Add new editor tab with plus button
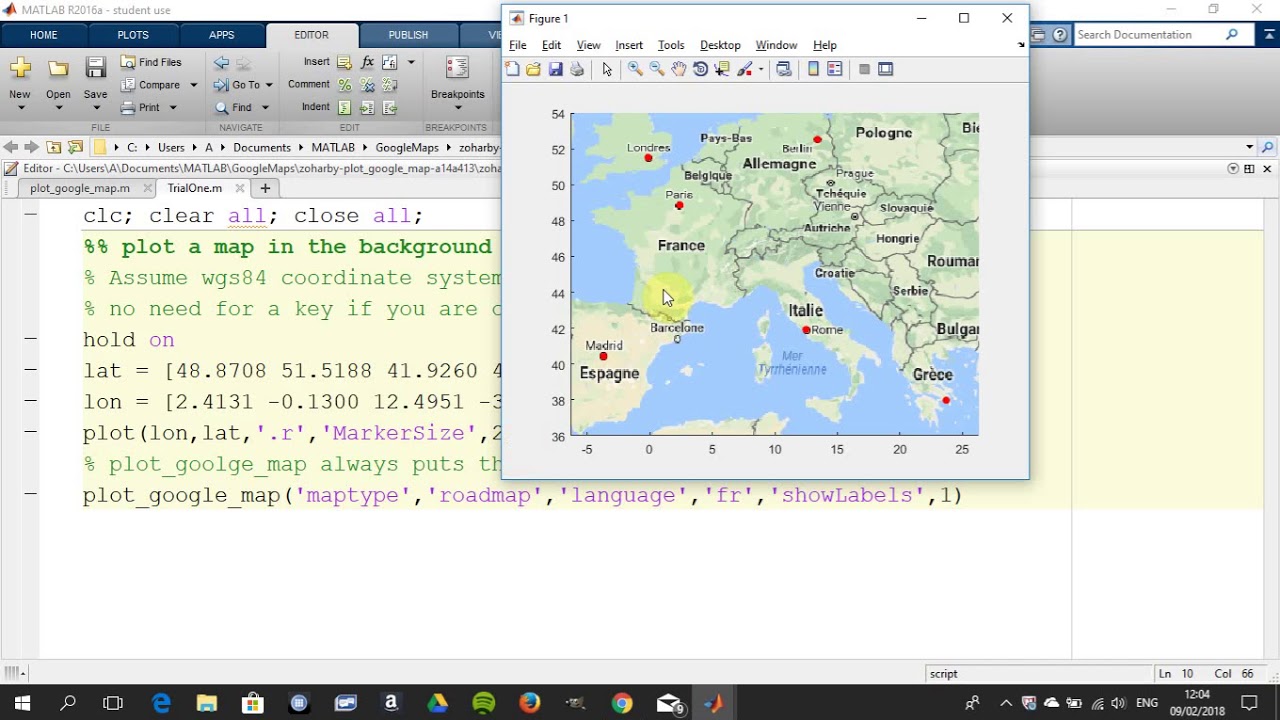Screen dimensions: 1280x720 pos(265,188)
